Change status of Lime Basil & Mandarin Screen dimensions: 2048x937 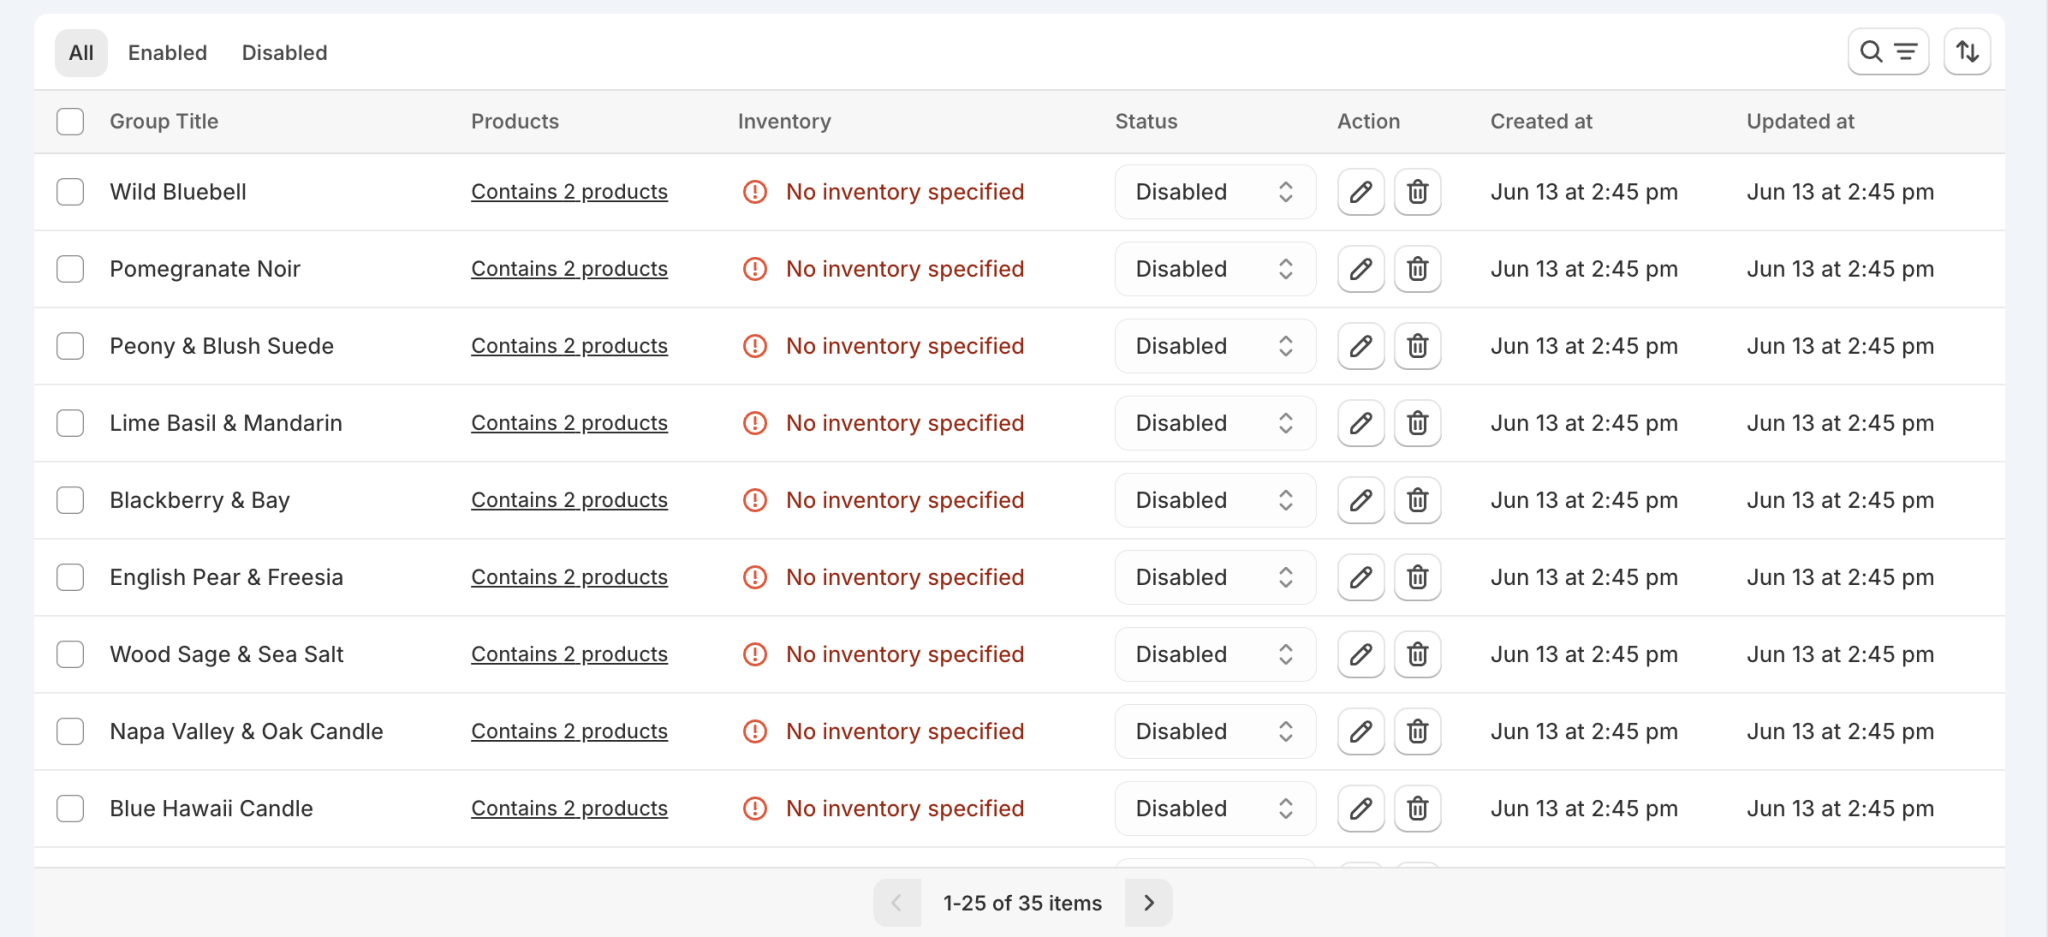click(1214, 423)
